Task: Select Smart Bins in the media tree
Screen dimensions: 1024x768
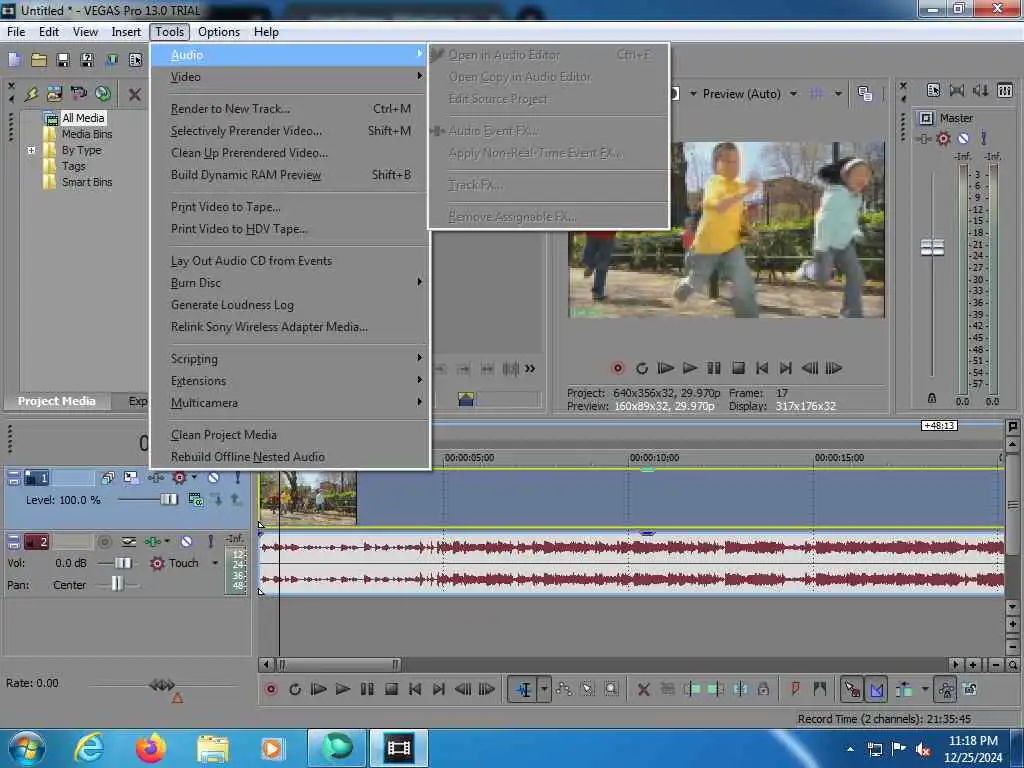Action: [x=87, y=182]
